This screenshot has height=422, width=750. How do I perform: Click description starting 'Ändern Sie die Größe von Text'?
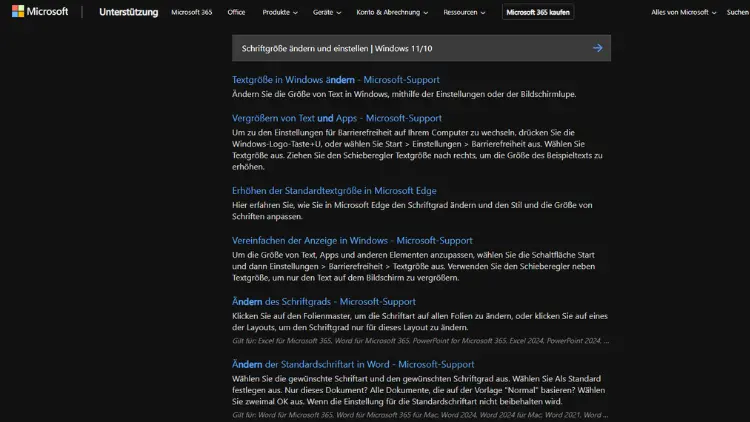tap(404, 94)
